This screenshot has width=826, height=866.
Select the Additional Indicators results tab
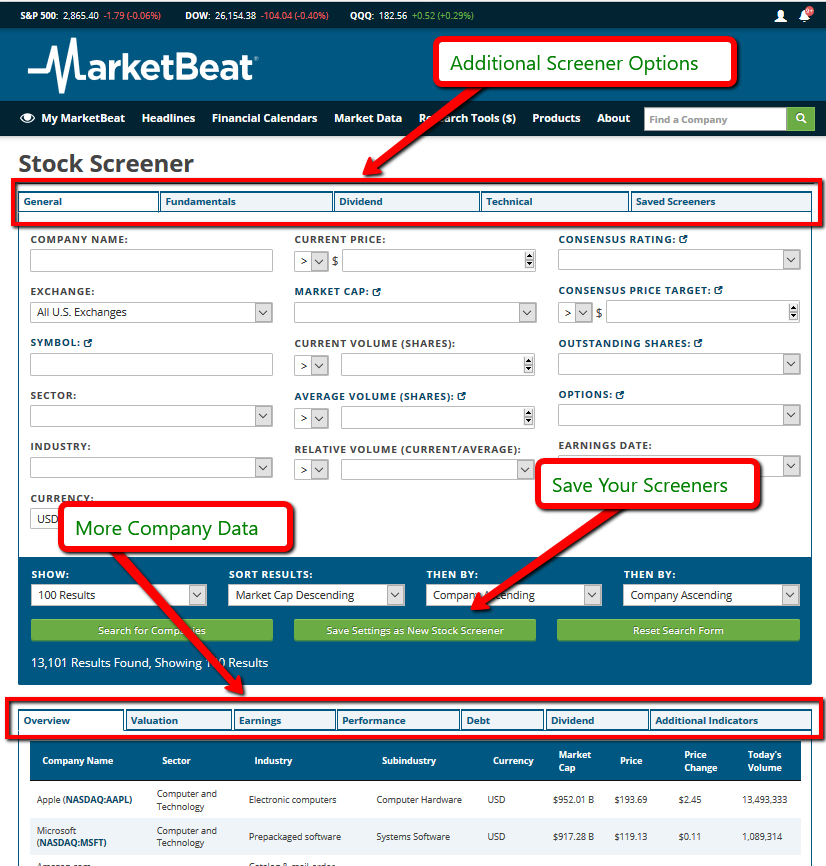(x=730, y=720)
